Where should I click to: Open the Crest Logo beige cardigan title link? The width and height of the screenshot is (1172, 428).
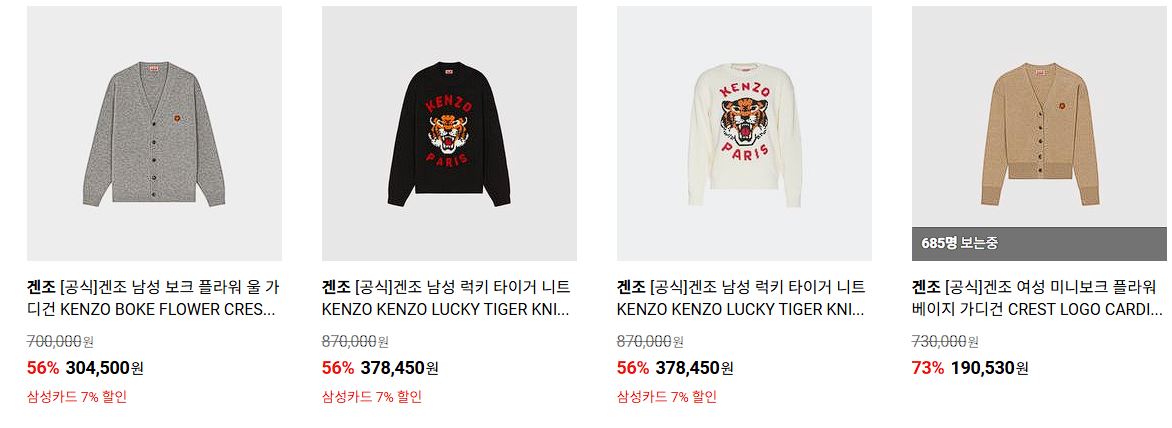[x=1037, y=297]
